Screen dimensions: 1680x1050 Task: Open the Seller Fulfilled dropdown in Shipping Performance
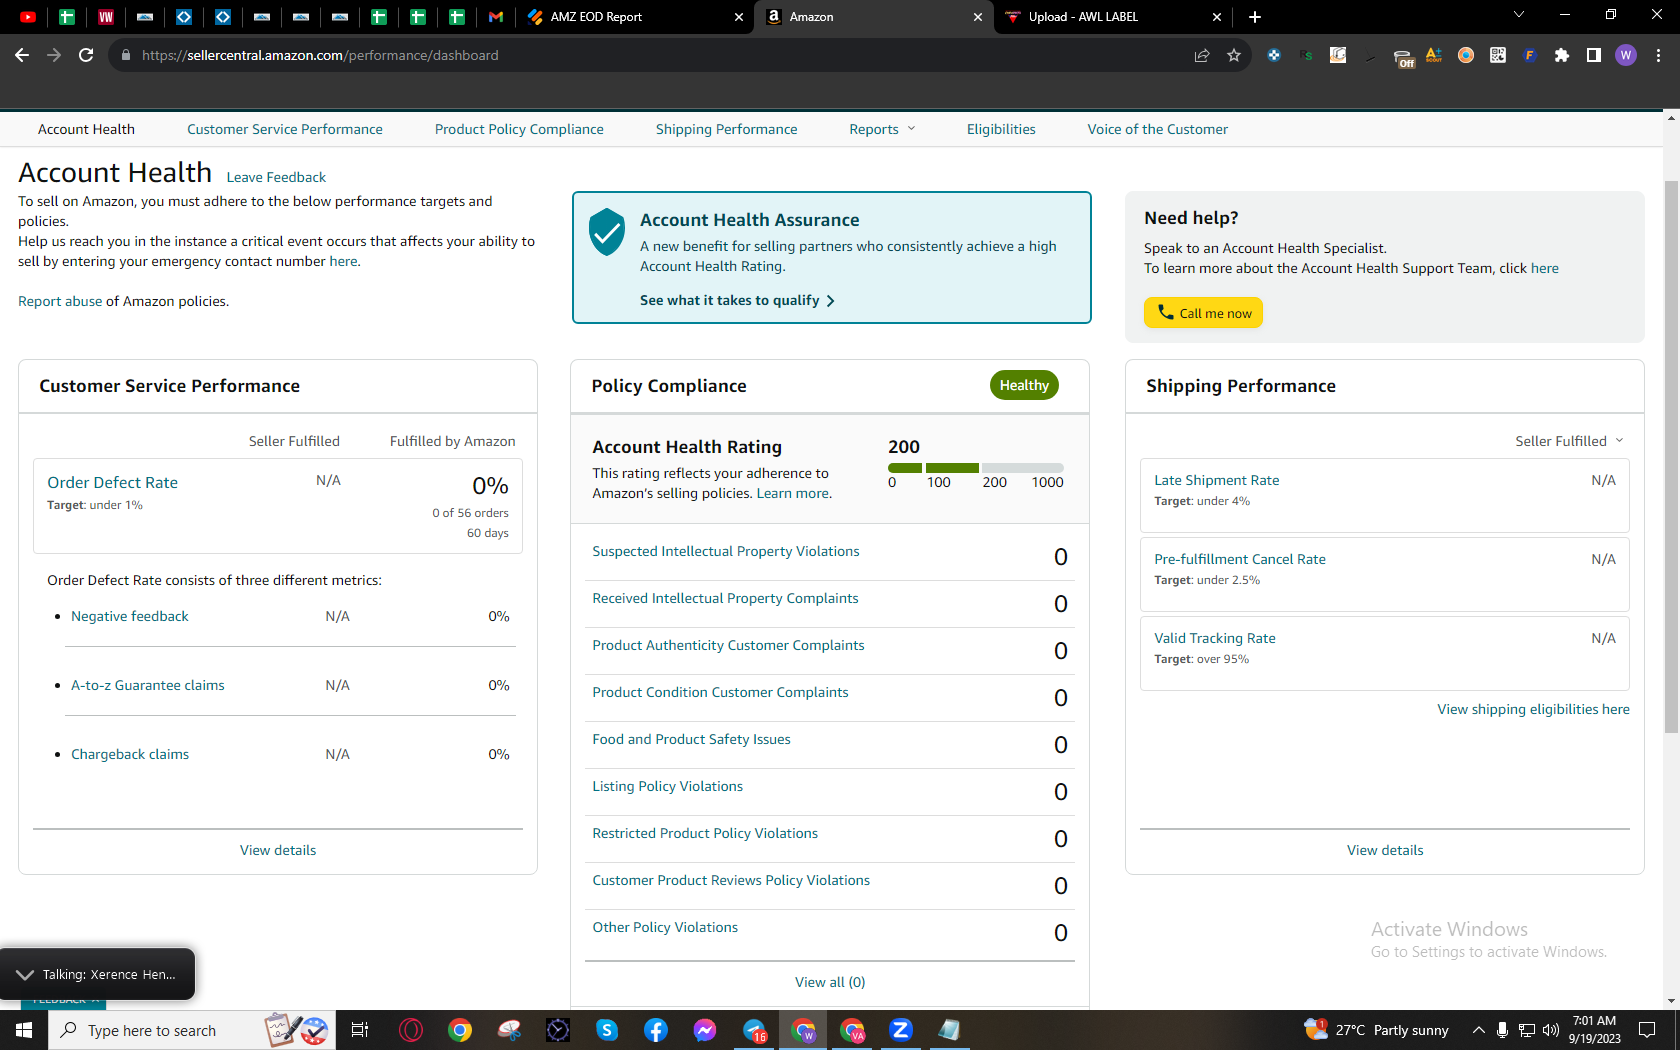1569,441
